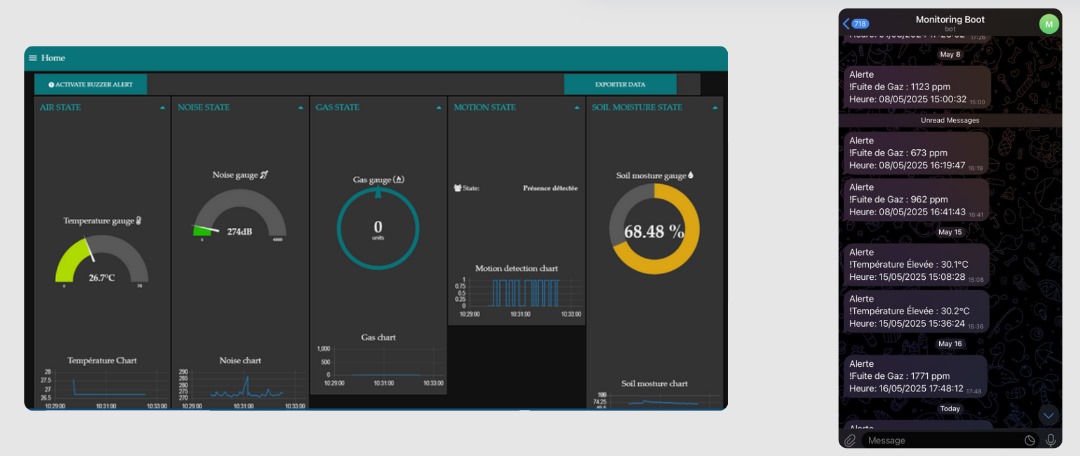This screenshot has width=1080, height=456.
Task: Collapse the GAS STATE panel
Action: (439, 107)
